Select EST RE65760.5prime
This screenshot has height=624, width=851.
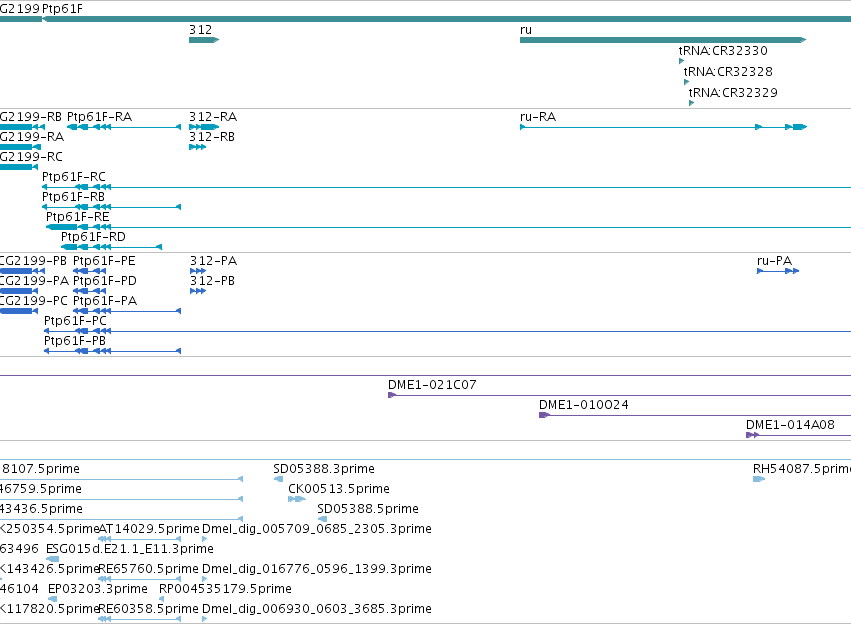pos(148,569)
